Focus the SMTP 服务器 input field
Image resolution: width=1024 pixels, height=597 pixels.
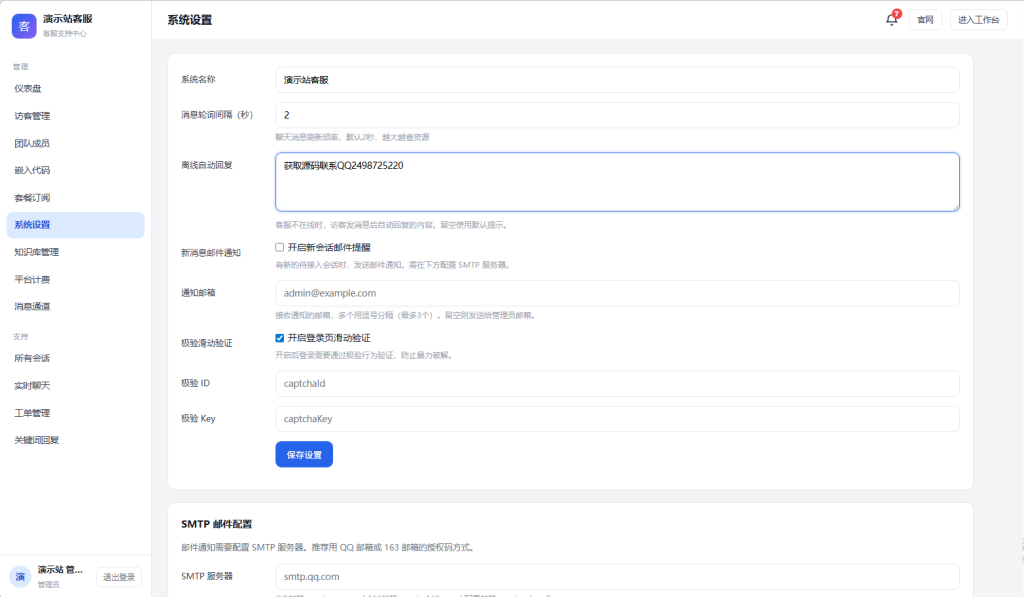(x=617, y=577)
